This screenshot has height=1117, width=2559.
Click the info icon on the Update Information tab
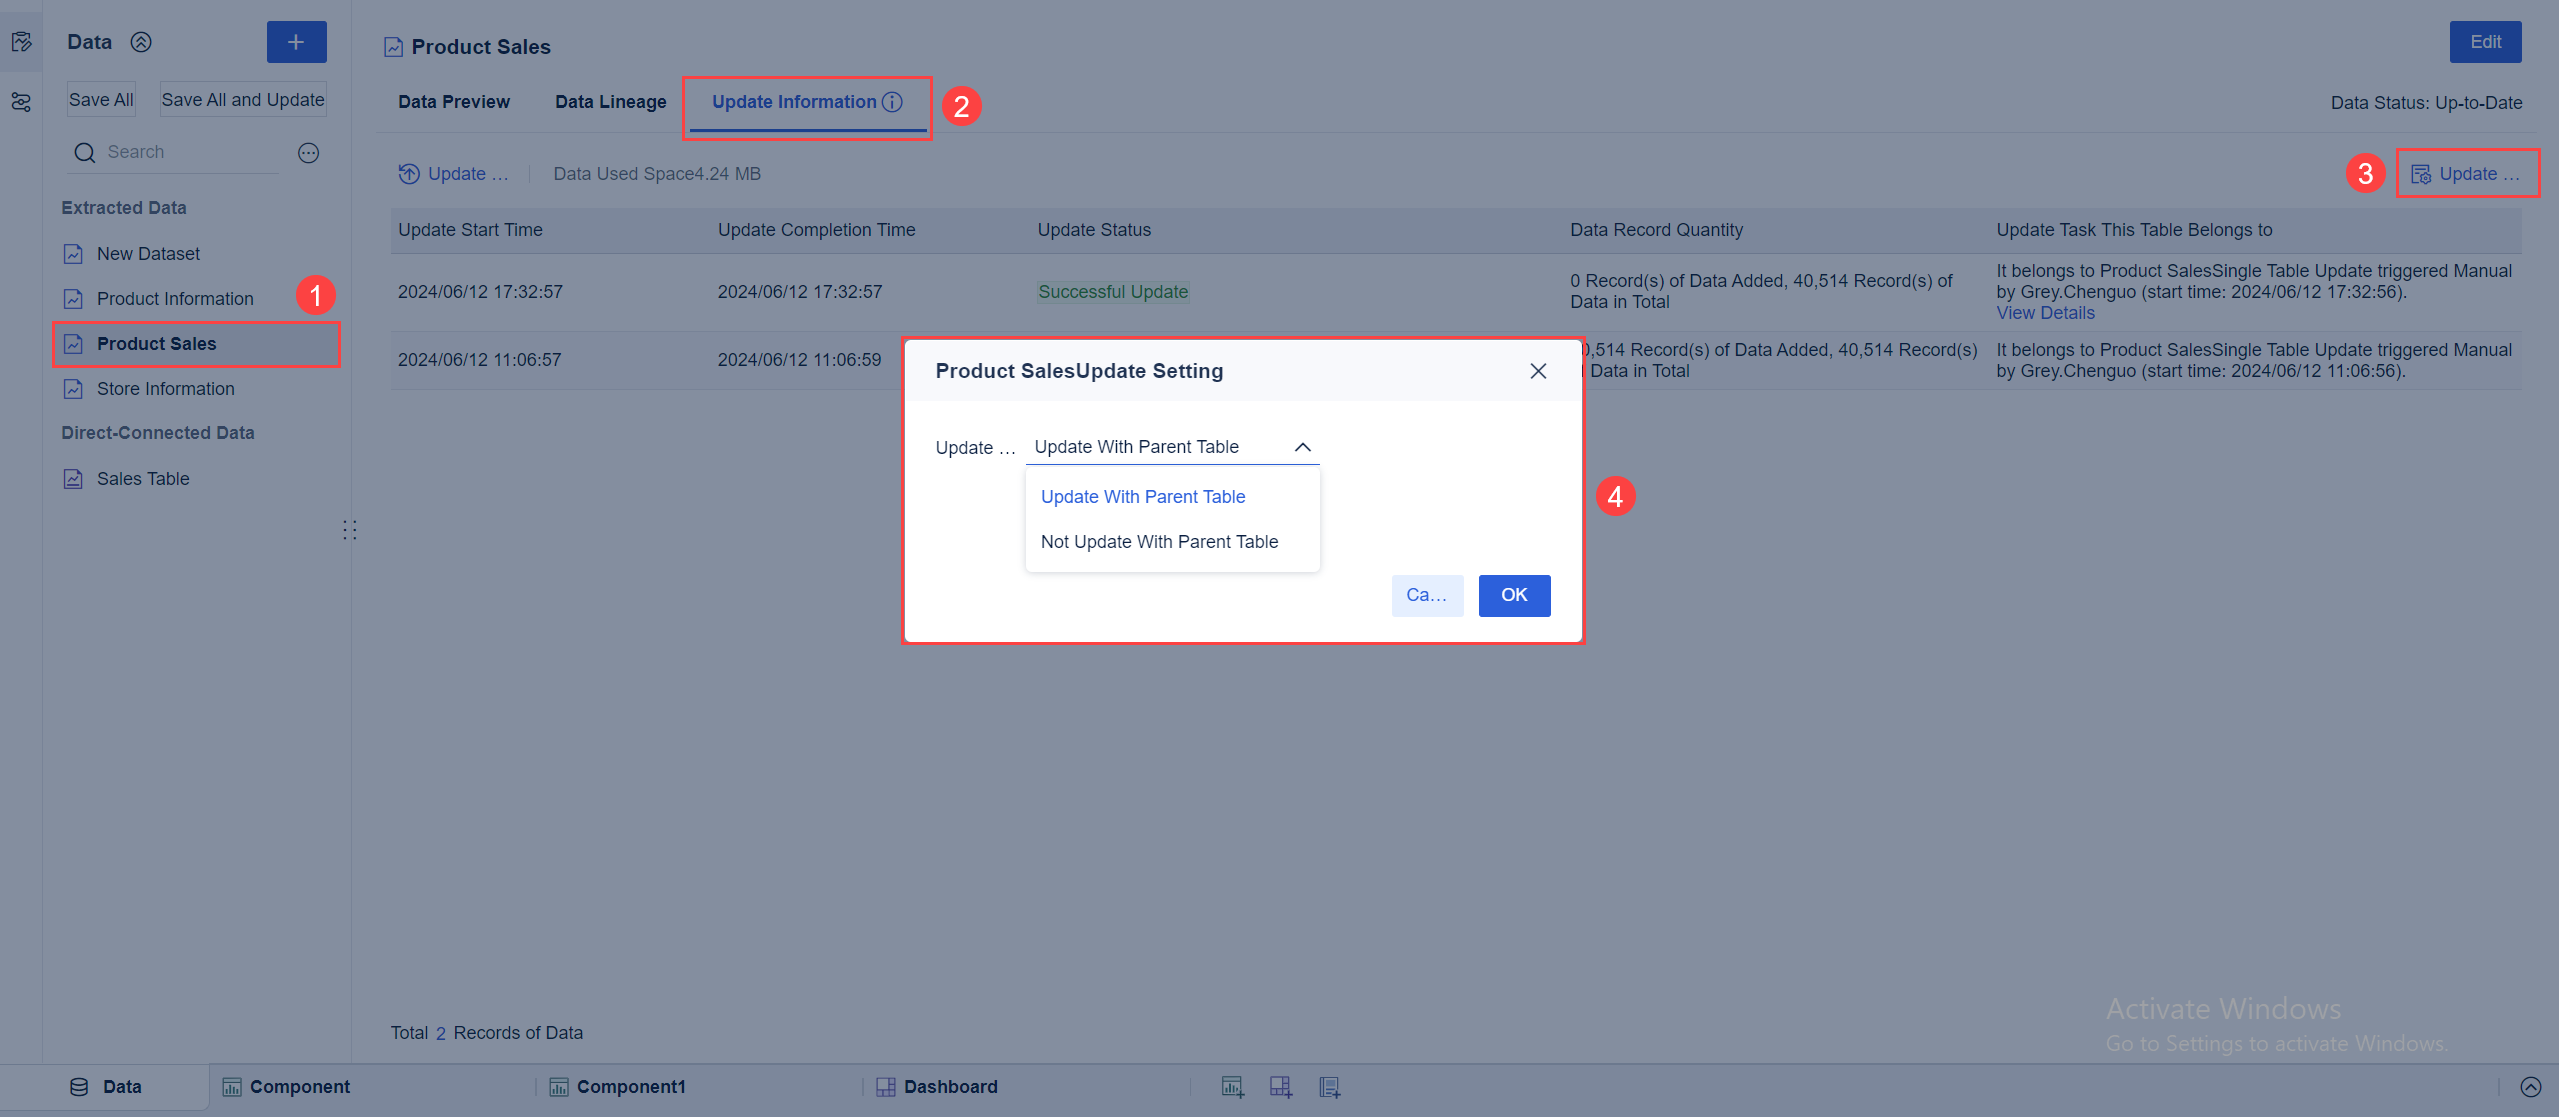892,102
